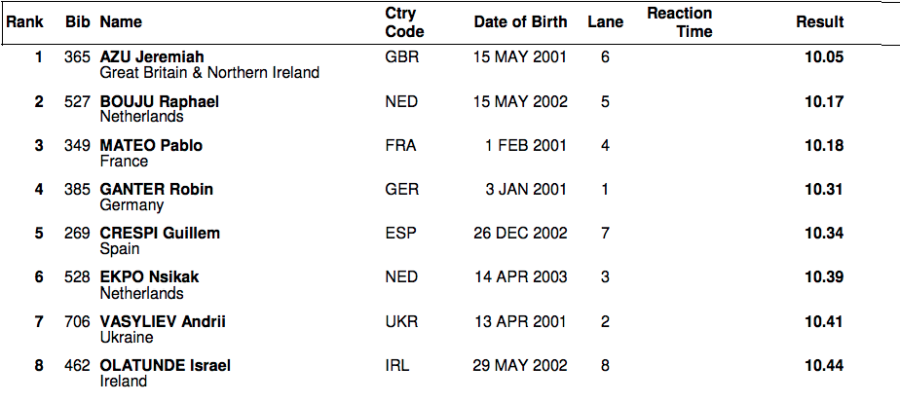900x403 pixels.
Task: Select OLATUNDE Israel's name
Action: pos(165,366)
